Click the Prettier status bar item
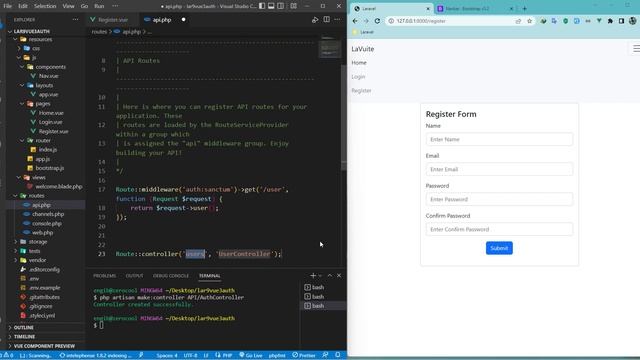Screen dimensions: 640x360 pos(304,356)
